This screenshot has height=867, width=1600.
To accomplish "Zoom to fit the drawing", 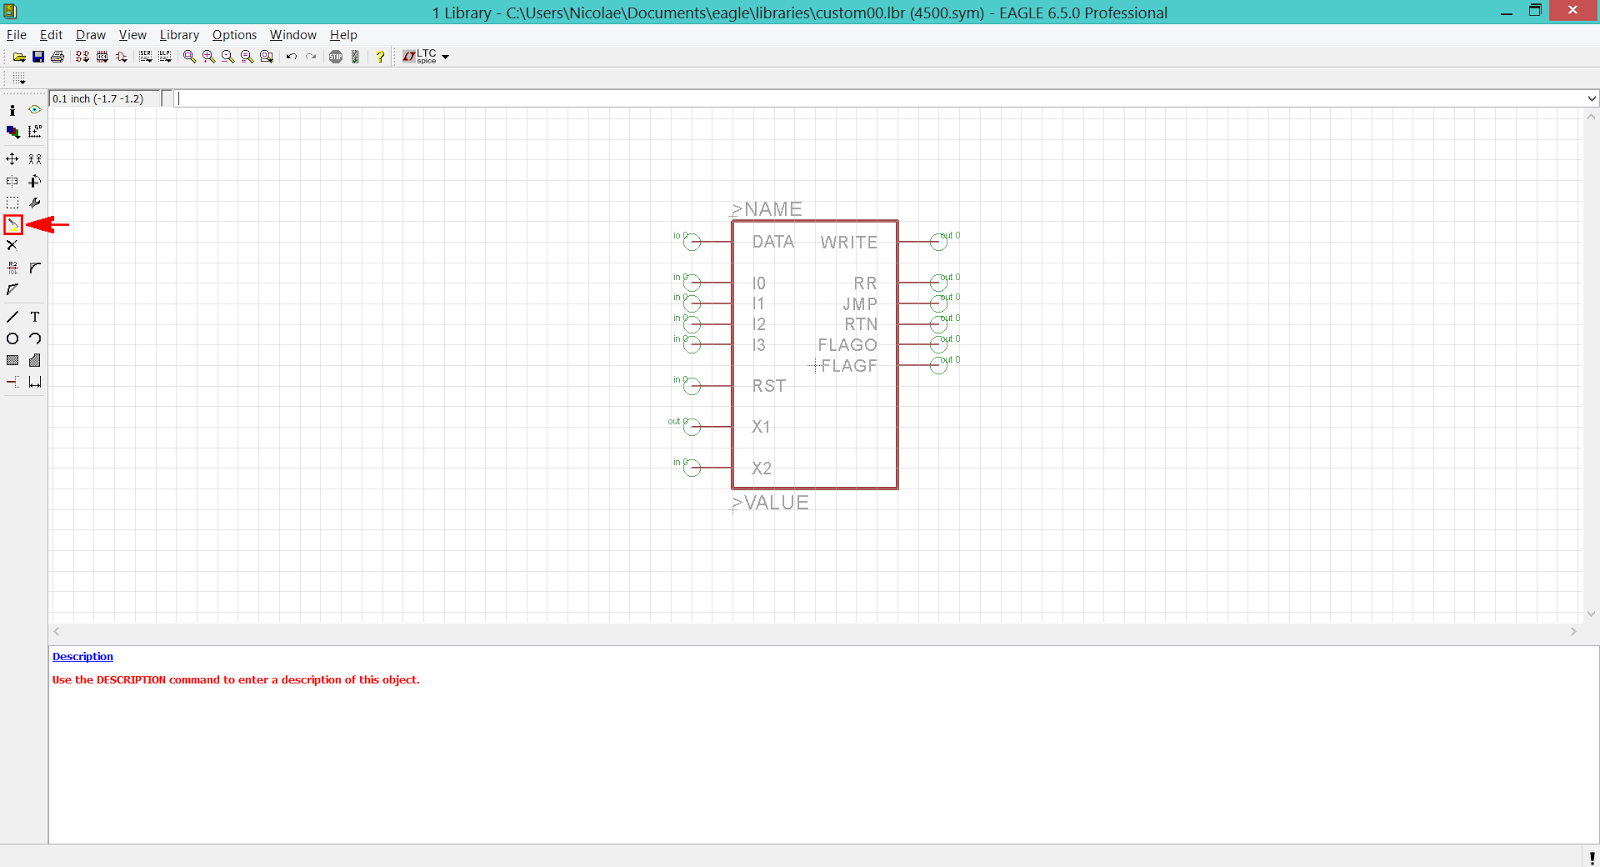I will click(189, 57).
